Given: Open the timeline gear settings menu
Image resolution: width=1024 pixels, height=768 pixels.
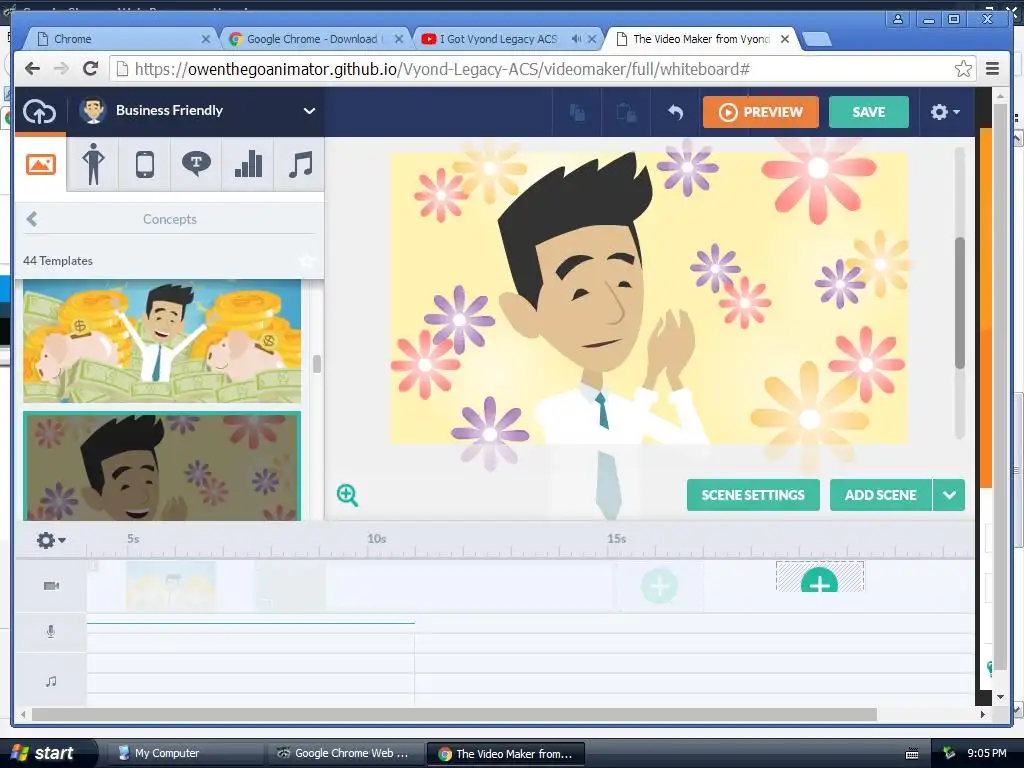Looking at the screenshot, I should tap(51, 540).
